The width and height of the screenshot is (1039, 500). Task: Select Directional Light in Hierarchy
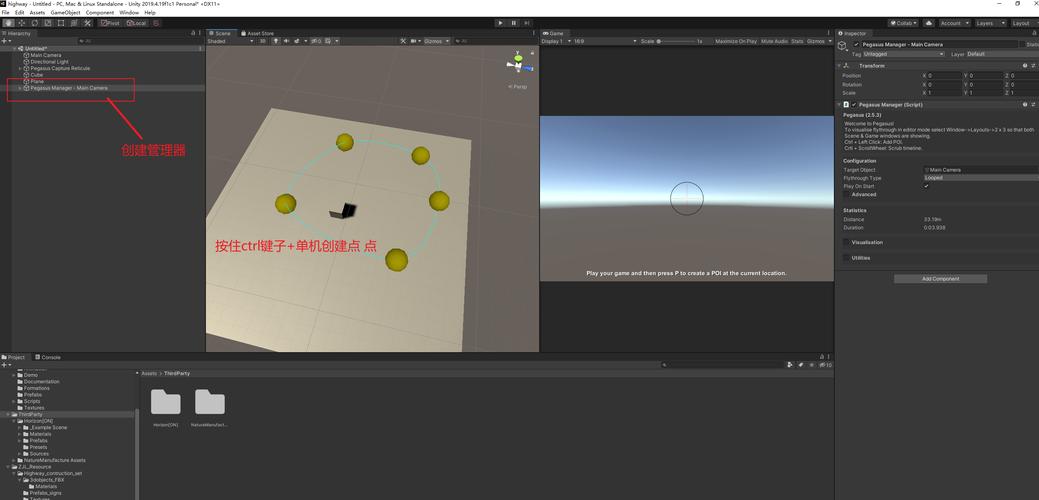point(49,62)
